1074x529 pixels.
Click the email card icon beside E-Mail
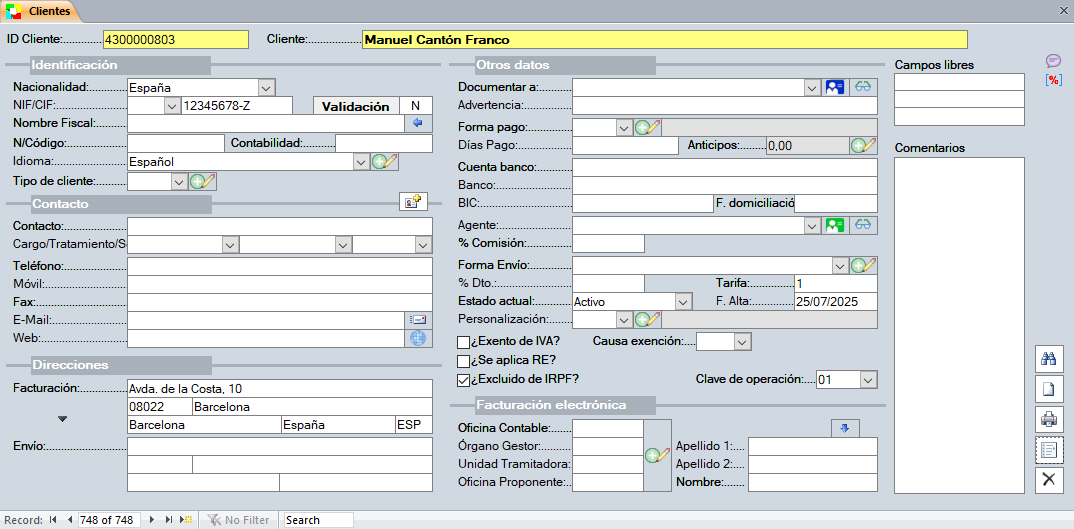coord(418,320)
